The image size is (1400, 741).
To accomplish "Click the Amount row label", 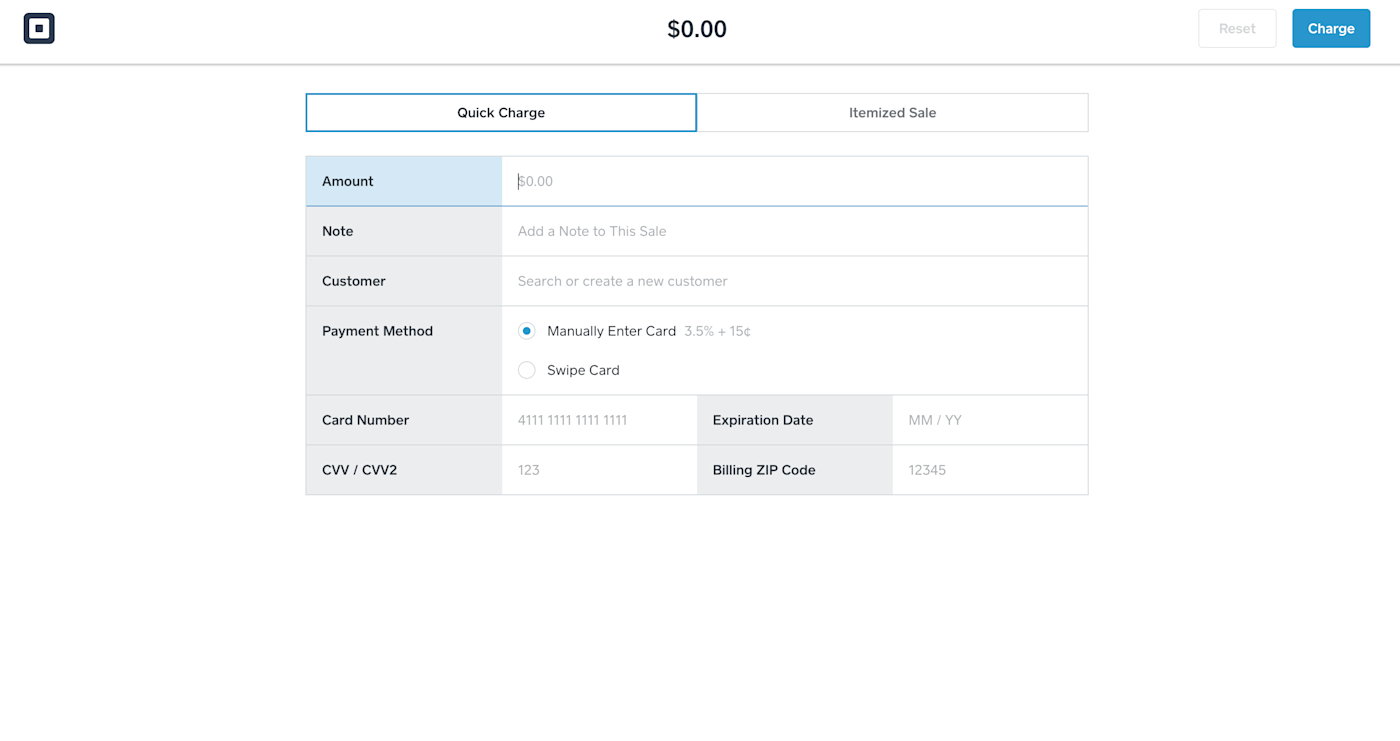I will tap(347, 181).
